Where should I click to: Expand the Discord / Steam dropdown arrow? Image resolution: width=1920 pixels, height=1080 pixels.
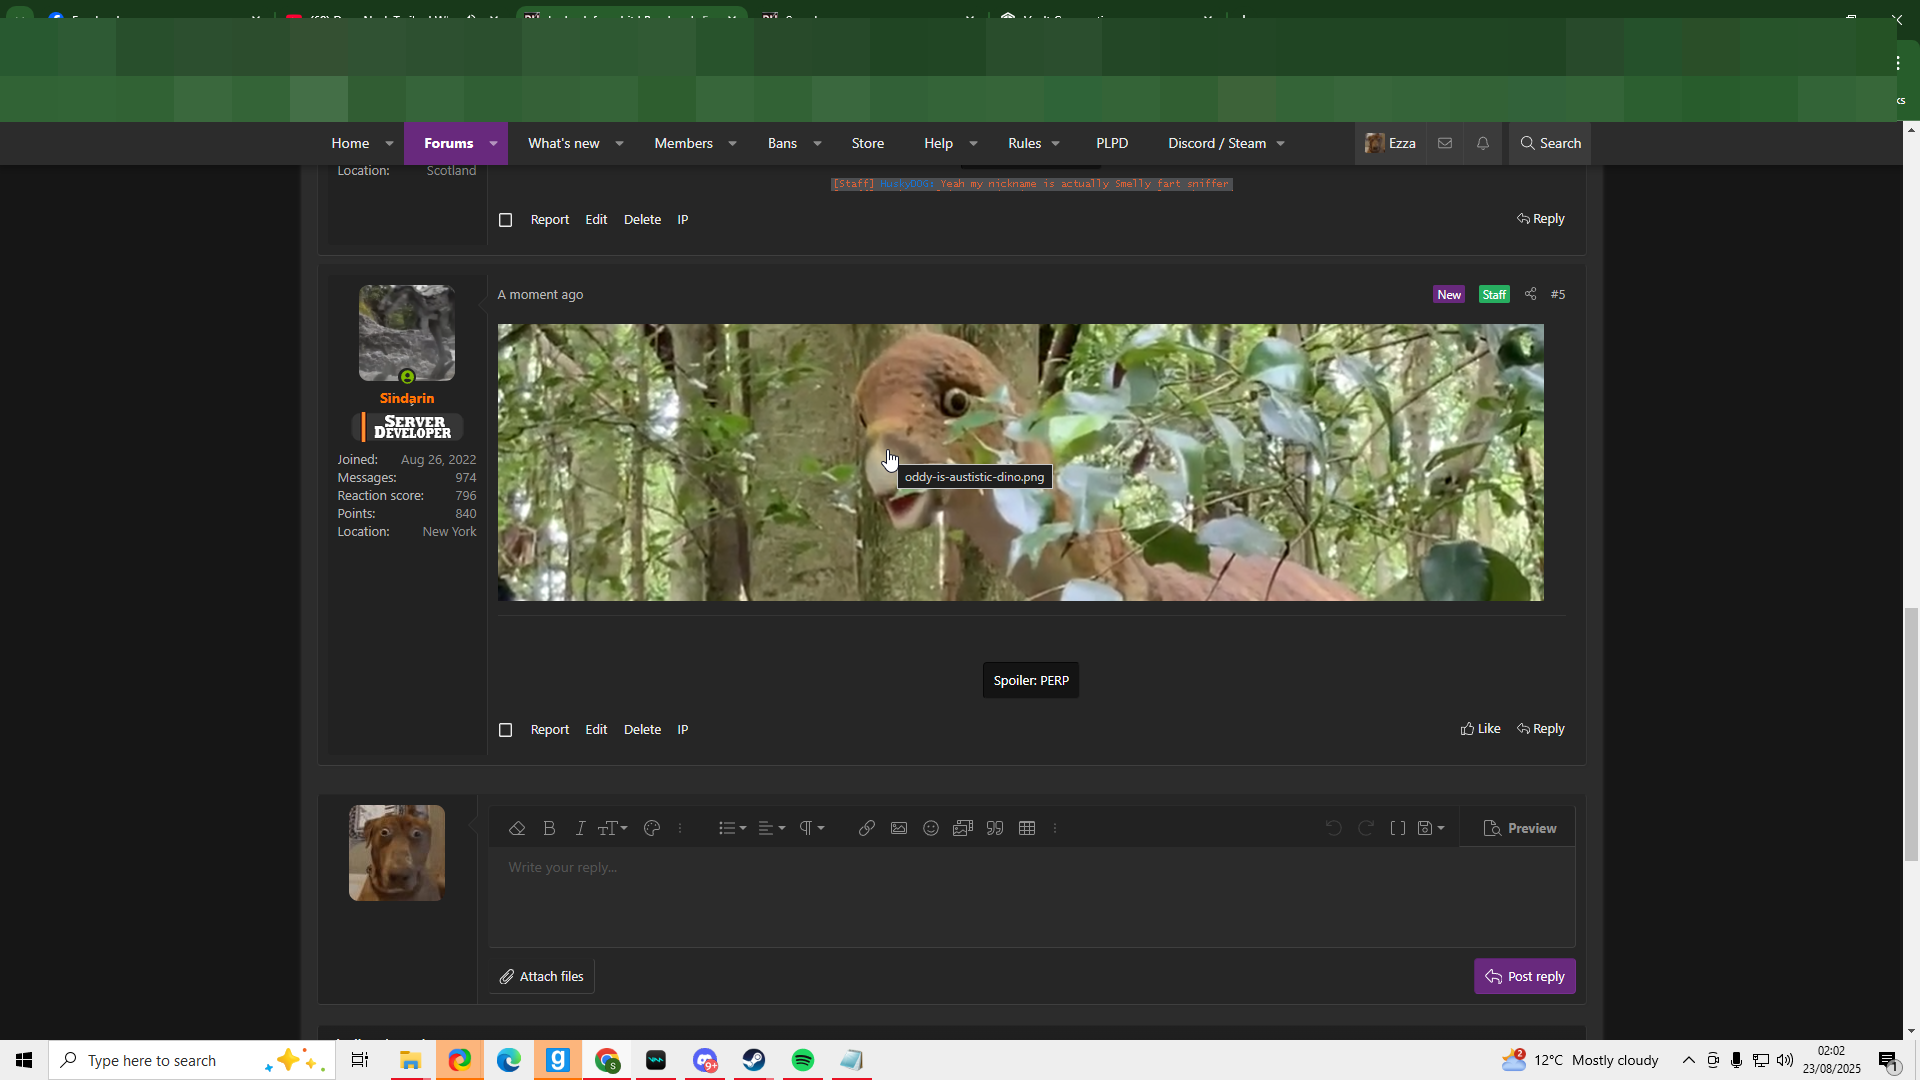coord(1280,144)
